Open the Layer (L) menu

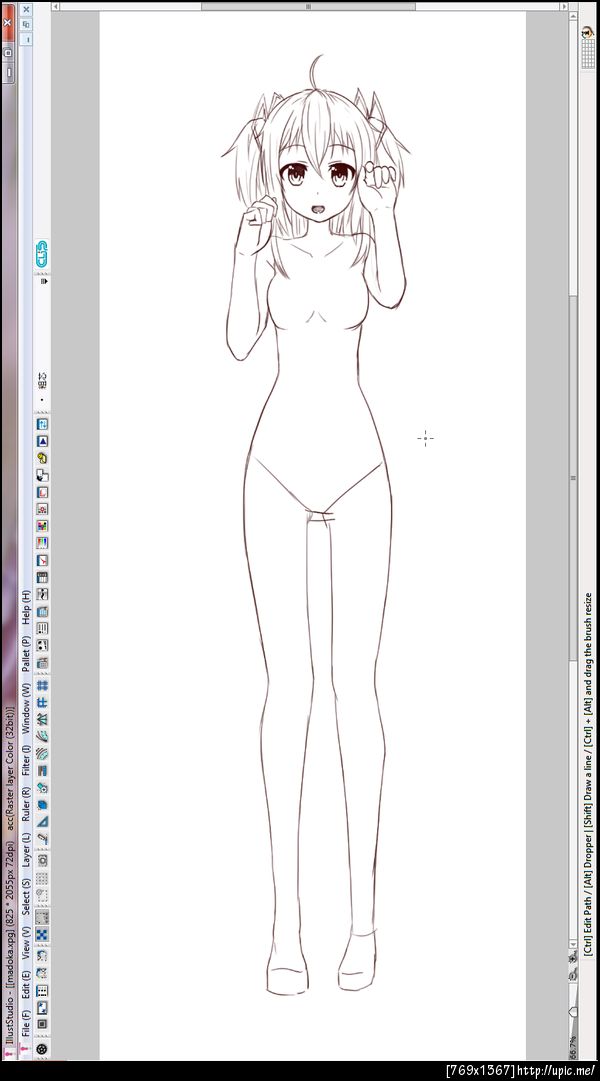26,849
